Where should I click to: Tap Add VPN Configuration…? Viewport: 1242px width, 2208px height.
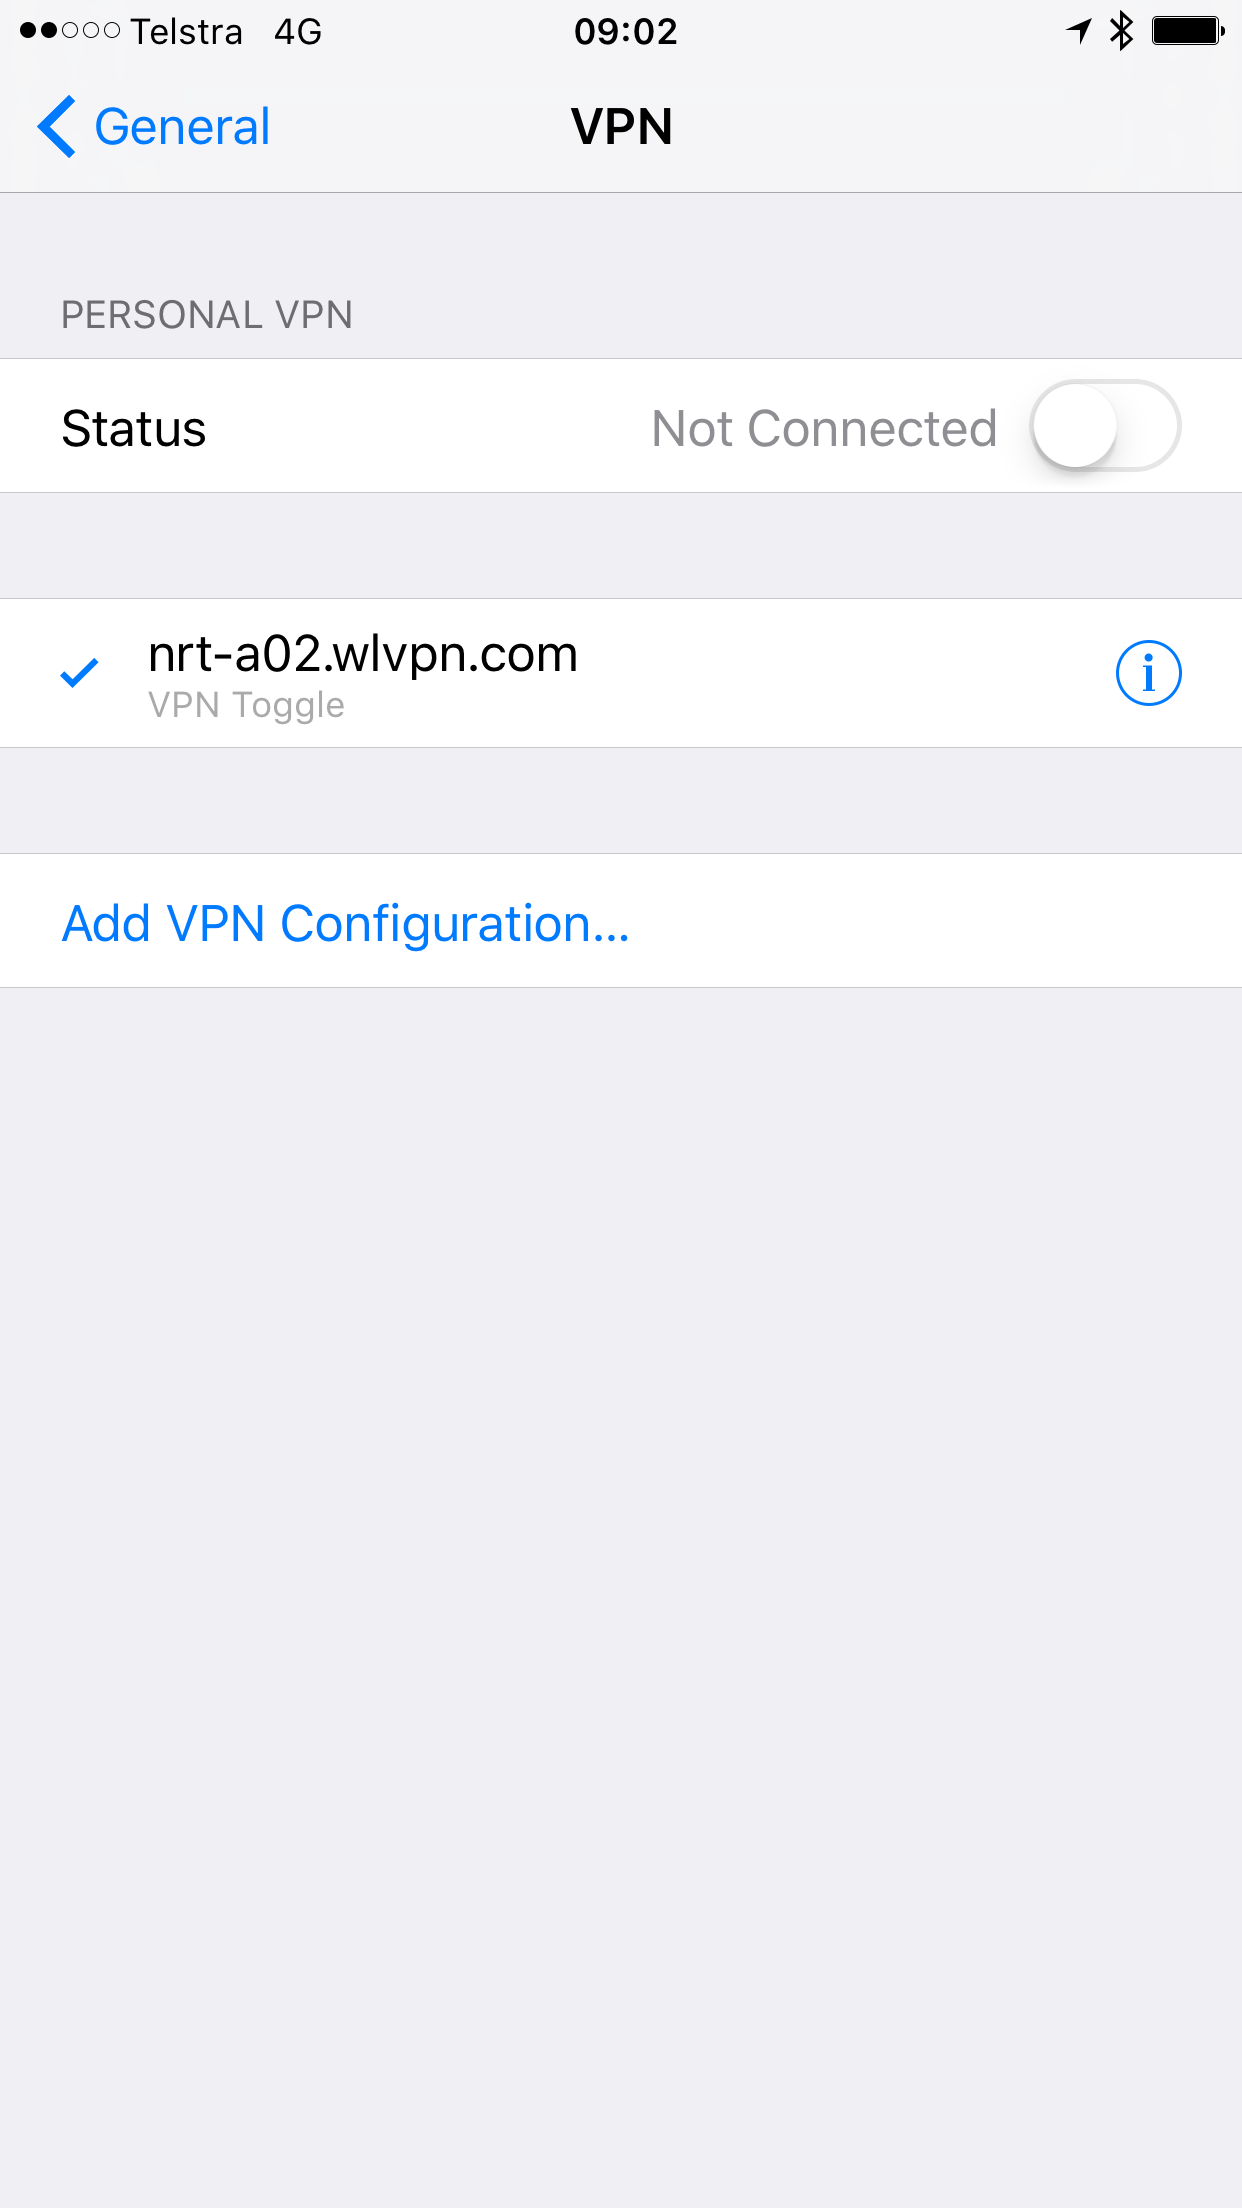[x=345, y=923]
